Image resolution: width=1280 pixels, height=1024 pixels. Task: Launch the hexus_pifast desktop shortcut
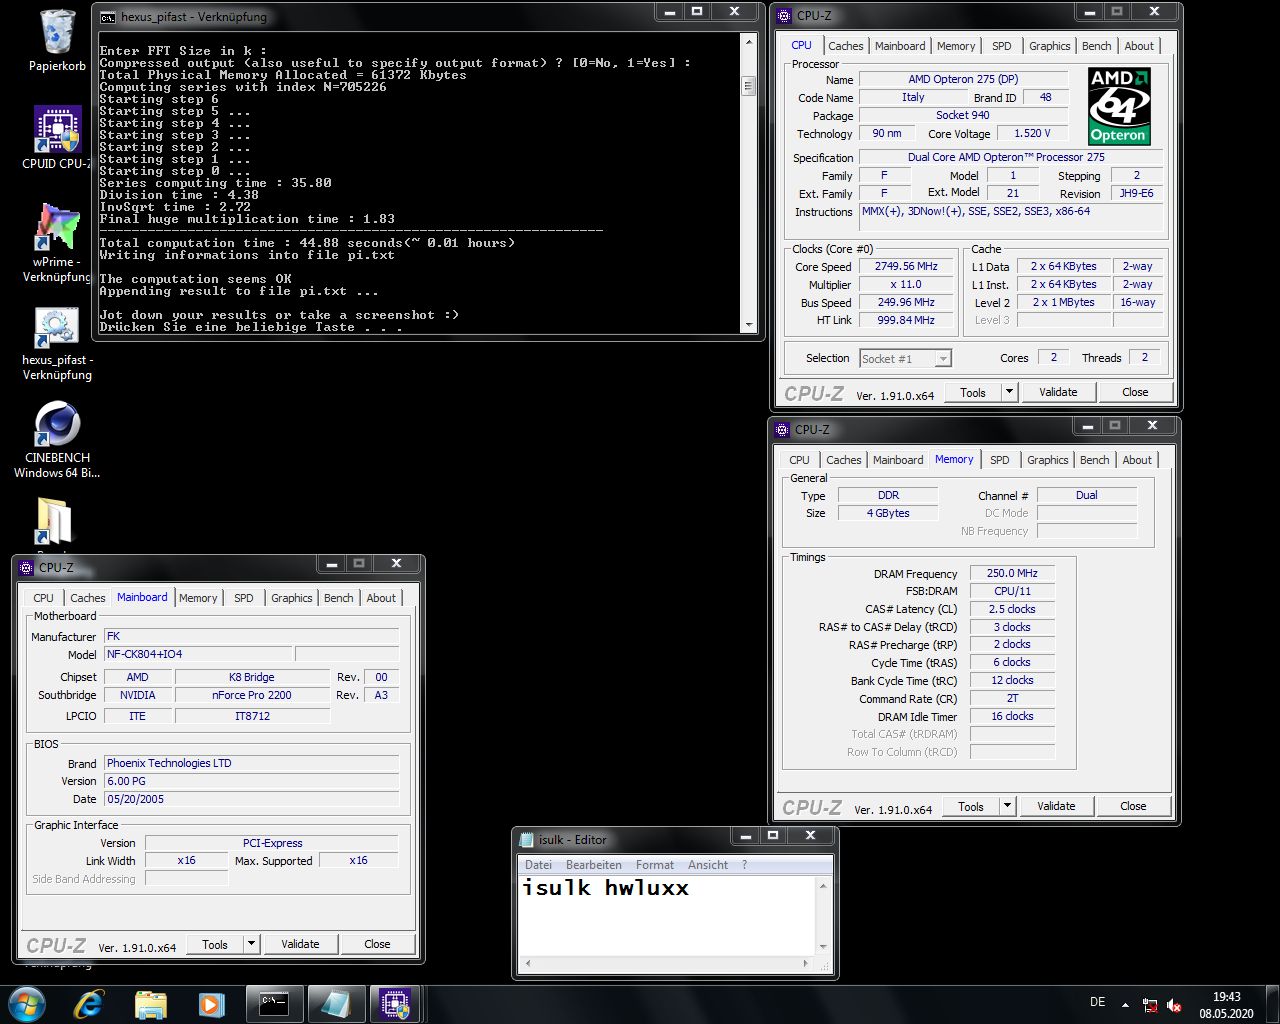(57, 343)
